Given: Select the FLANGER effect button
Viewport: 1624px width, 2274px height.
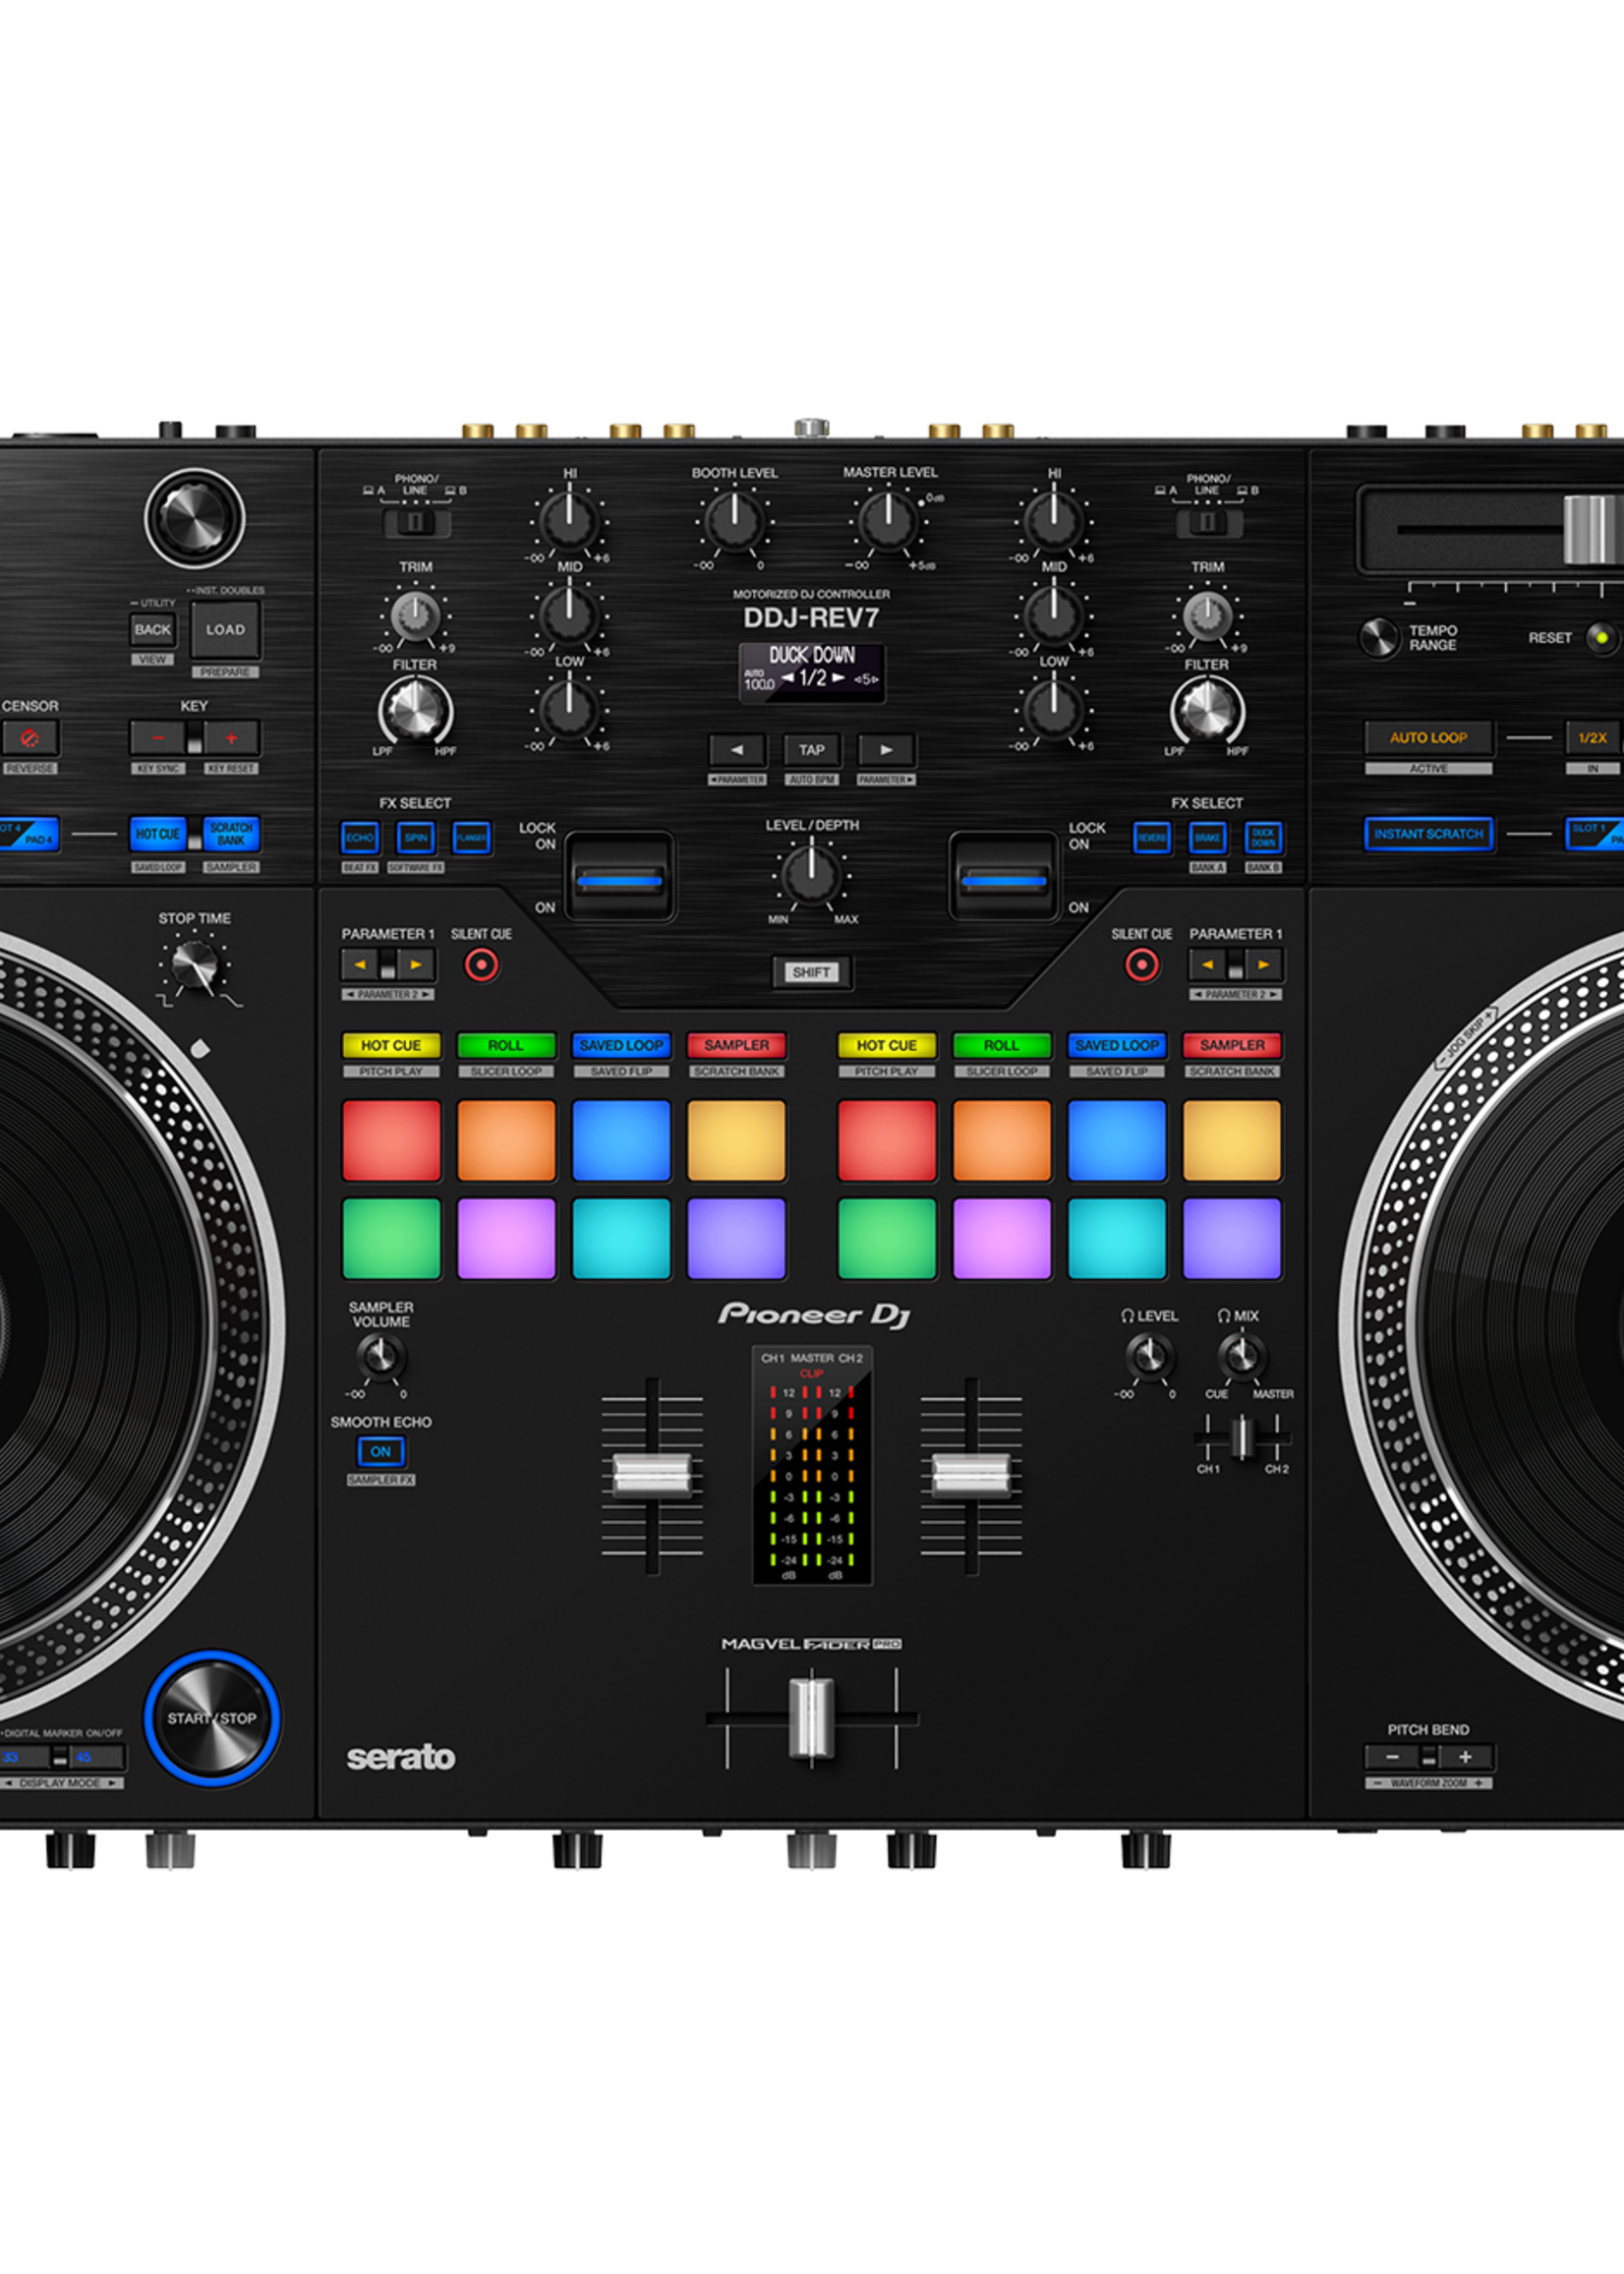Looking at the screenshot, I should point(471,838).
